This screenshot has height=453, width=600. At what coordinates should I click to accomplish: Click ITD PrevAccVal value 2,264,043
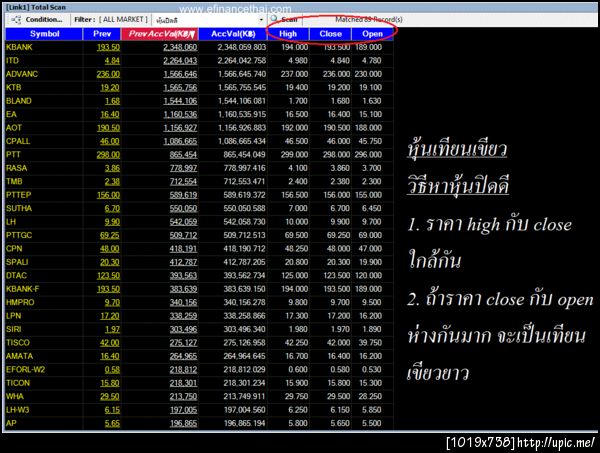(x=180, y=60)
